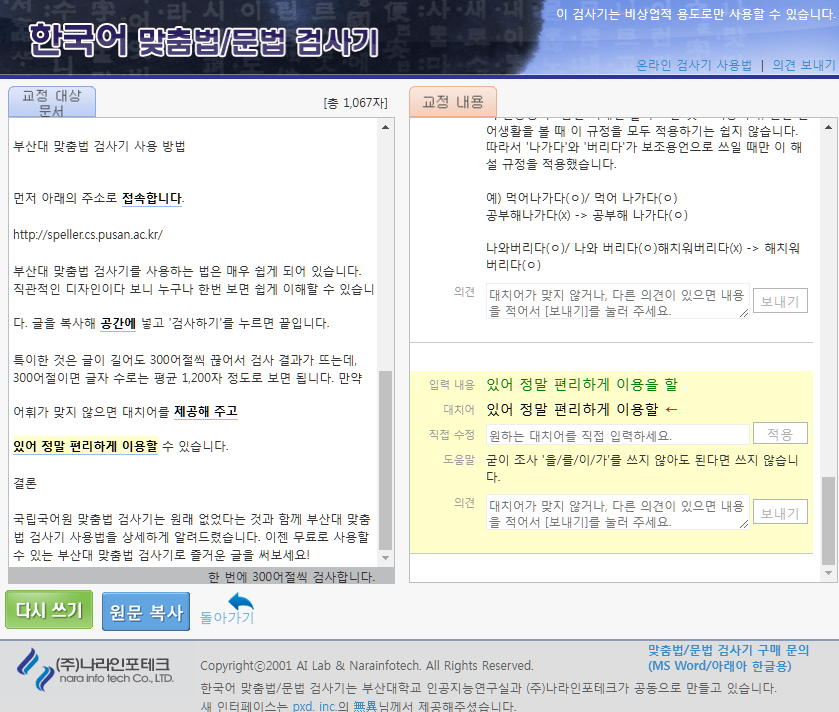Click the scroll-down arrow of the 교정 내용 panel
This screenshot has width=839, height=712.
click(x=828, y=573)
